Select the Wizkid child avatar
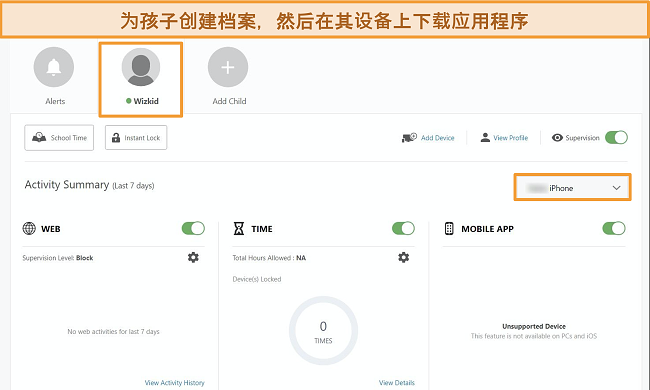Image resolution: width=650 pixels, height=390 pixels. click(x=141, y=67)
